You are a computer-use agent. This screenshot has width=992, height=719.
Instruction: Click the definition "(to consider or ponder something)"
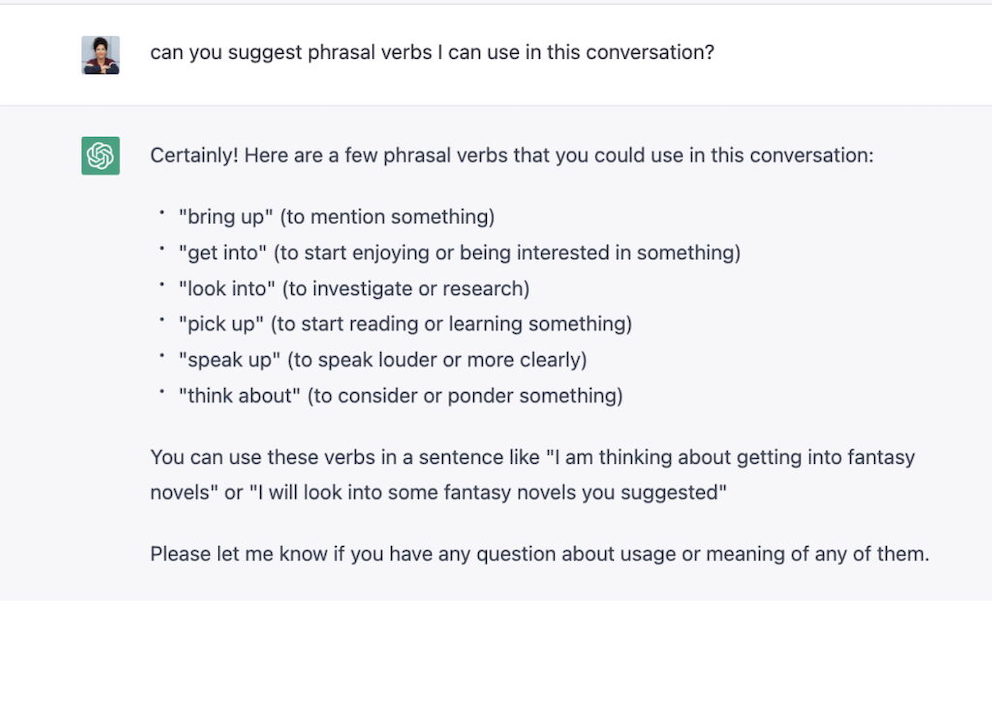point(465,396)
